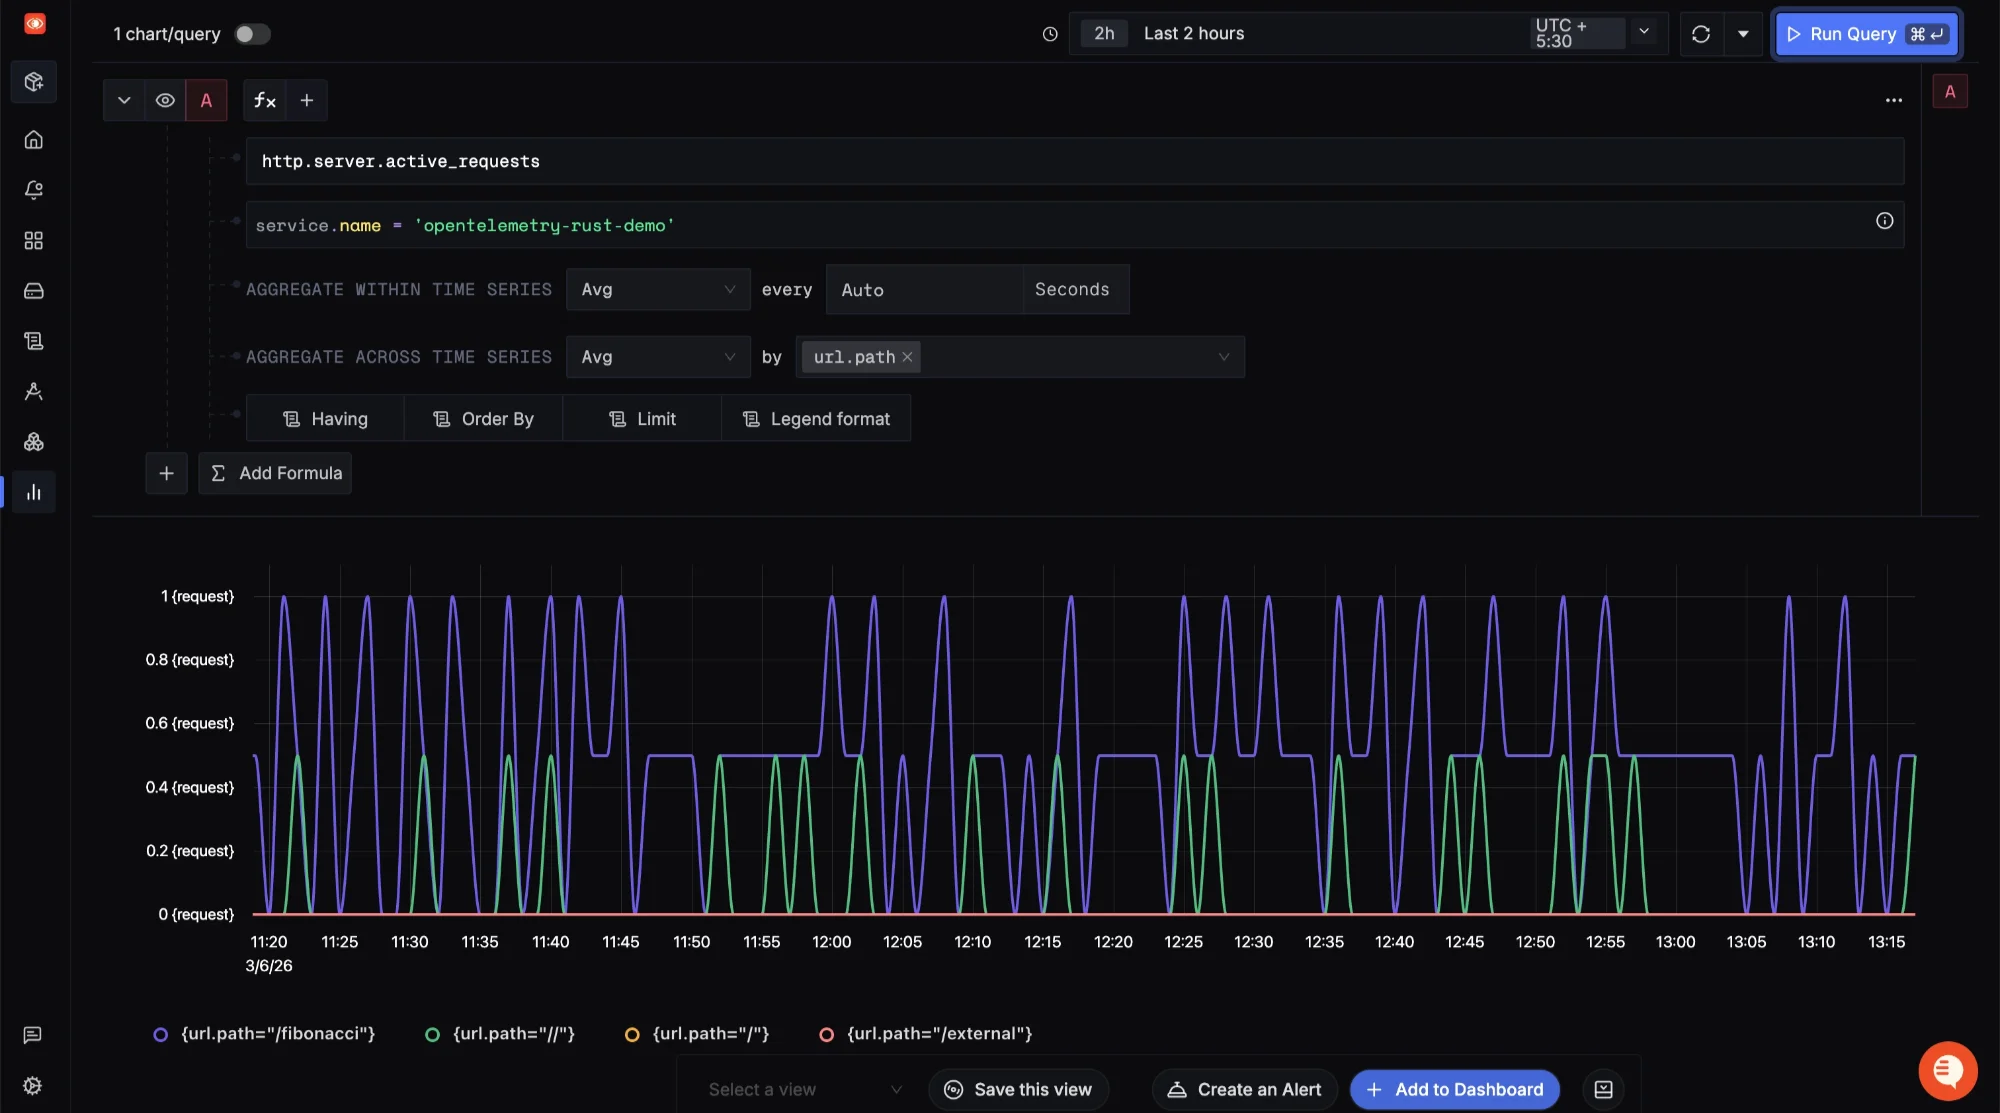
Task: Open the Legend format option
Action: point(816,418)
